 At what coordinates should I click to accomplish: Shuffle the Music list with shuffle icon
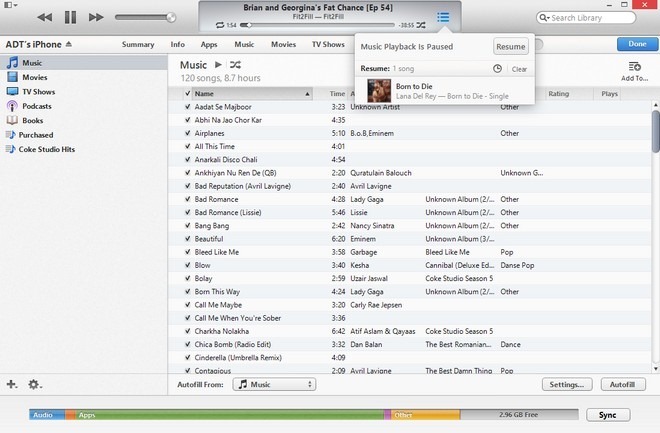click(235, 65)
